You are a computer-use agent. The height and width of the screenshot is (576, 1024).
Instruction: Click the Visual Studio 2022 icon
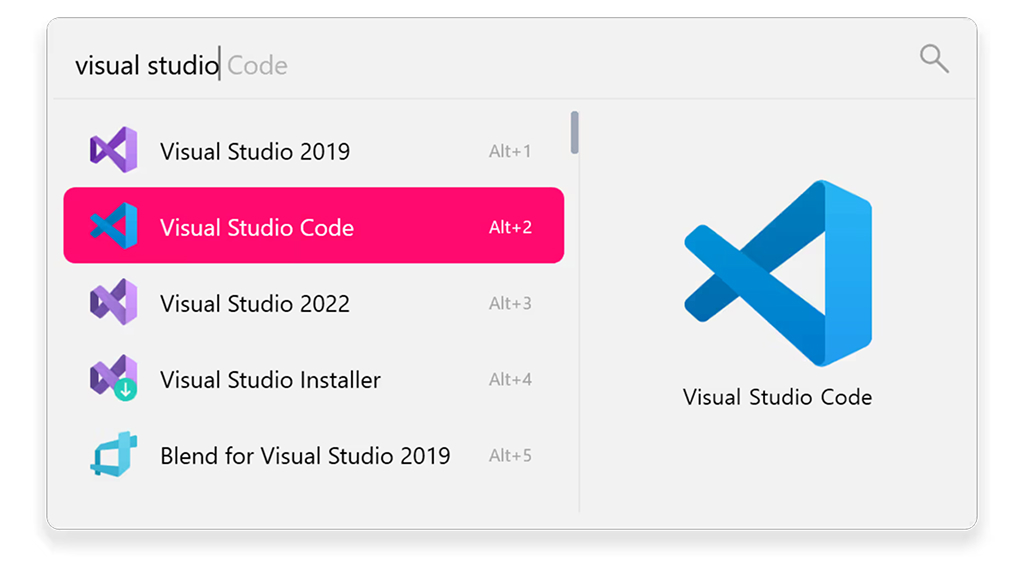[x=113, y=303]
